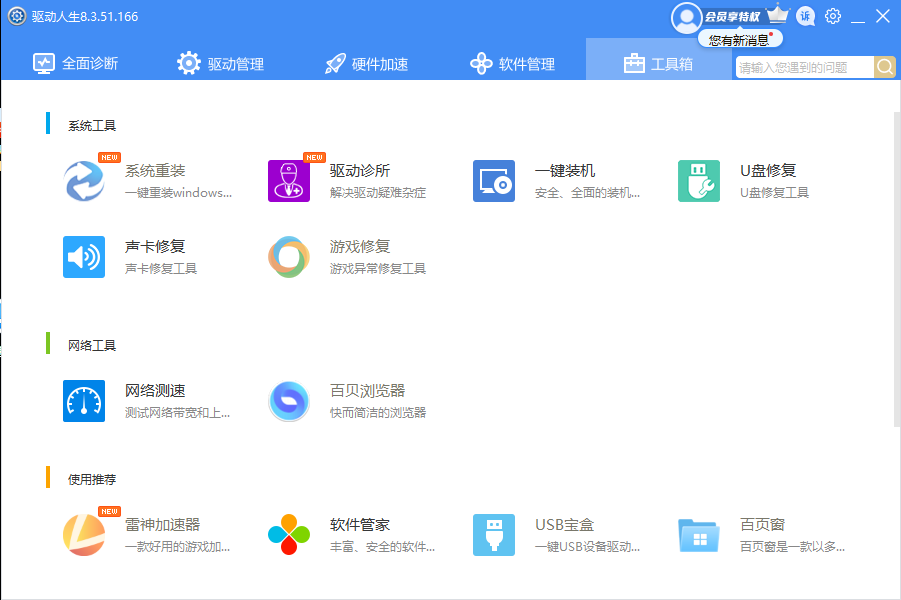This screenshot has width=901, height=600.
Task: Switch to the 驱动管理 tab
Action: [221, 63]
